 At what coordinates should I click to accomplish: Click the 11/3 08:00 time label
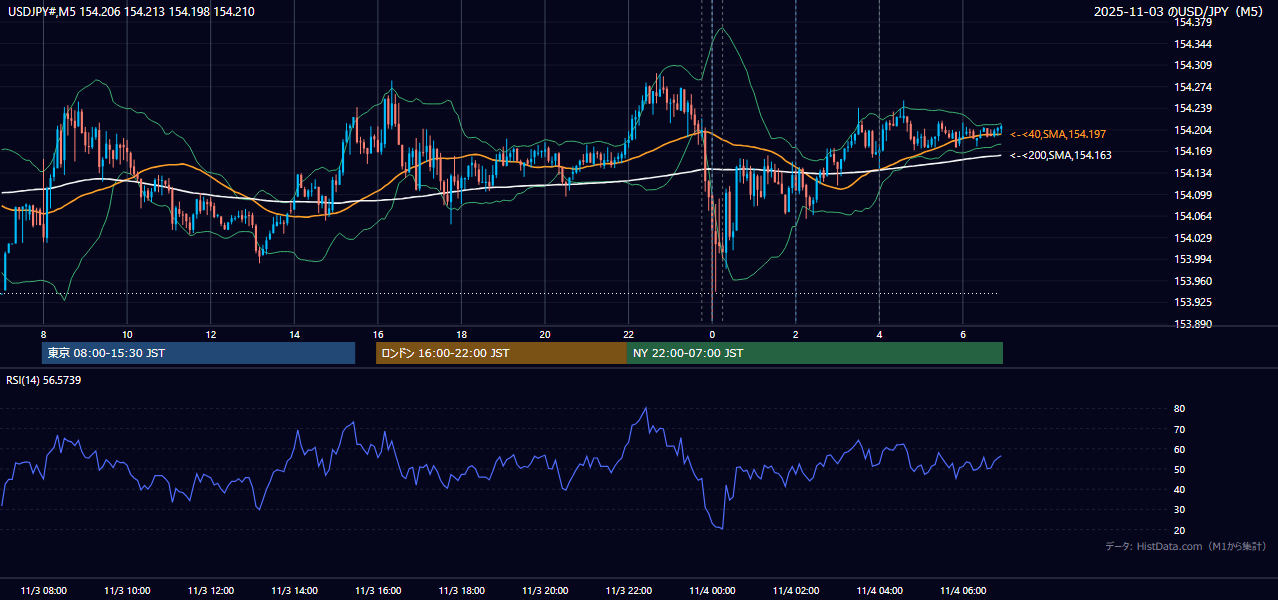click(43, 591)
